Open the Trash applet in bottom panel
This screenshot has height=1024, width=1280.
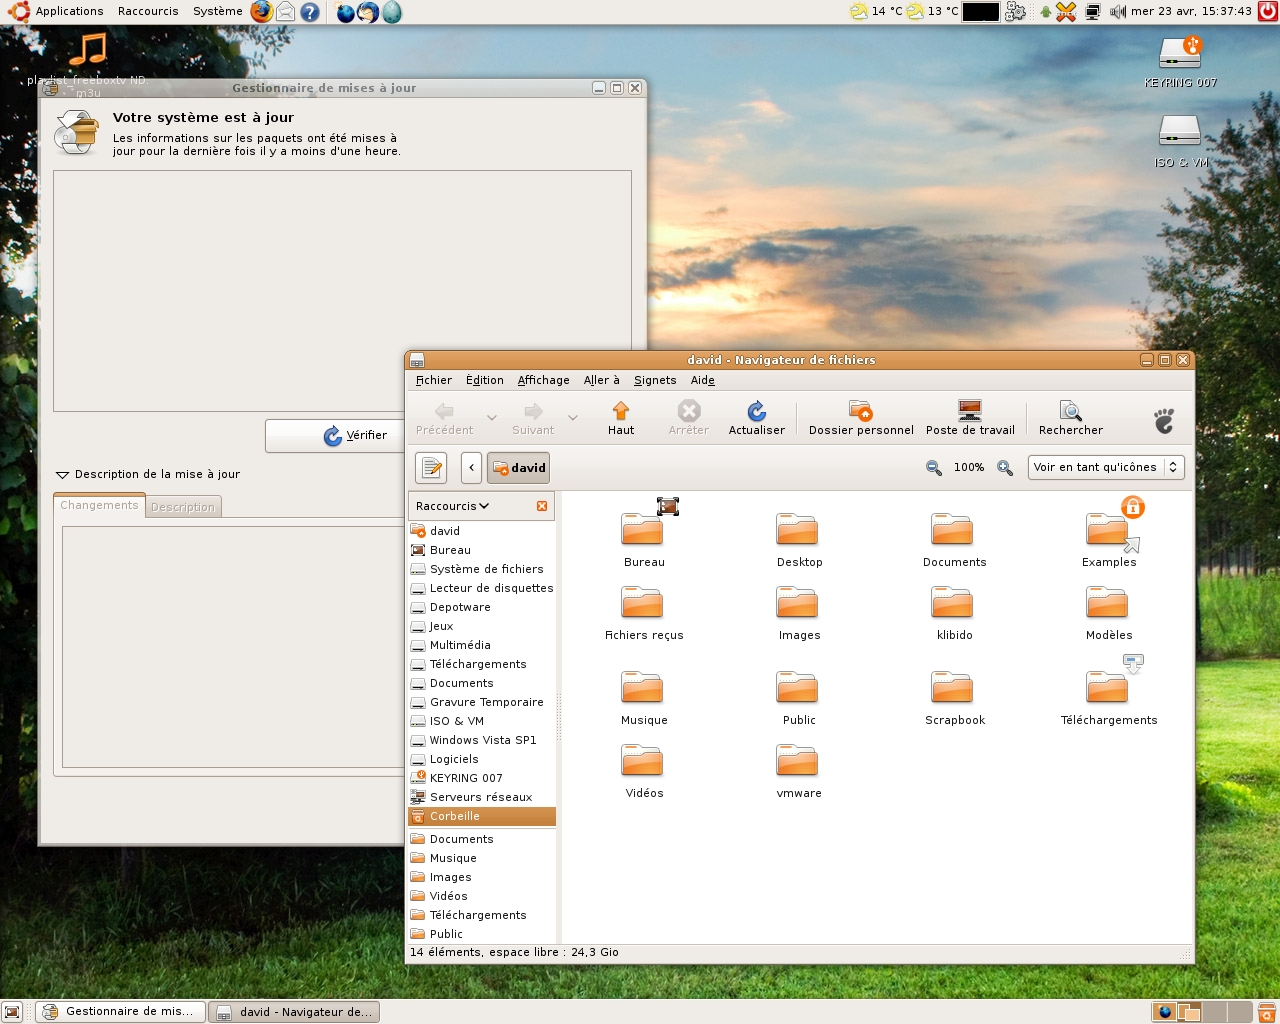pos(1266,1012)
